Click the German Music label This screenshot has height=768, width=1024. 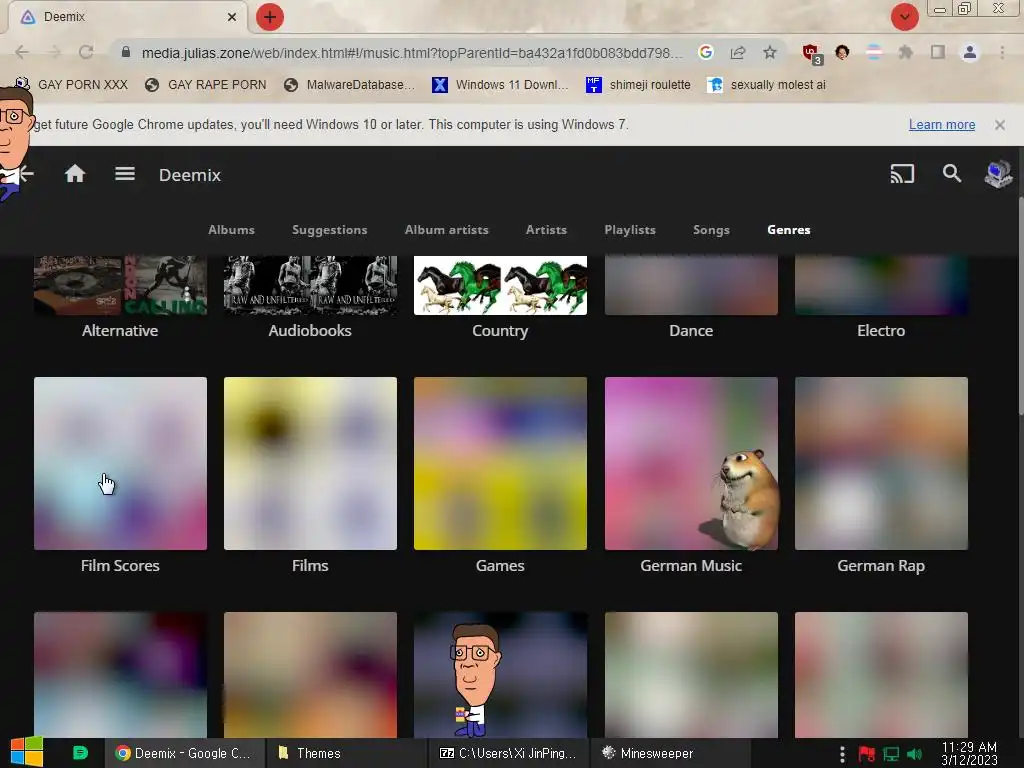coord(691,566)
